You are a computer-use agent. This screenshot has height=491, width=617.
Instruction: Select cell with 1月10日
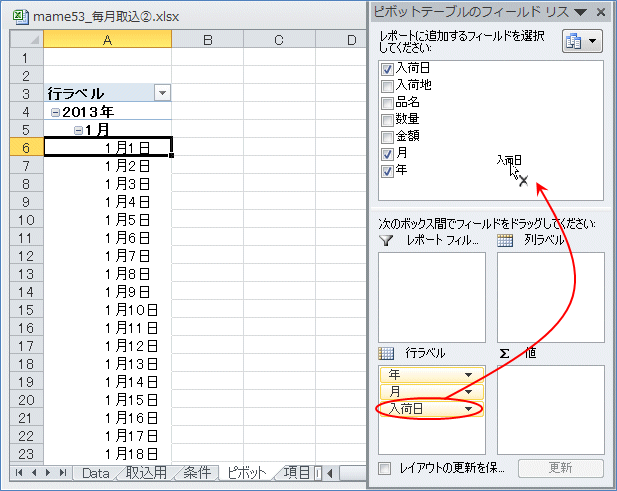pos(107,310)
